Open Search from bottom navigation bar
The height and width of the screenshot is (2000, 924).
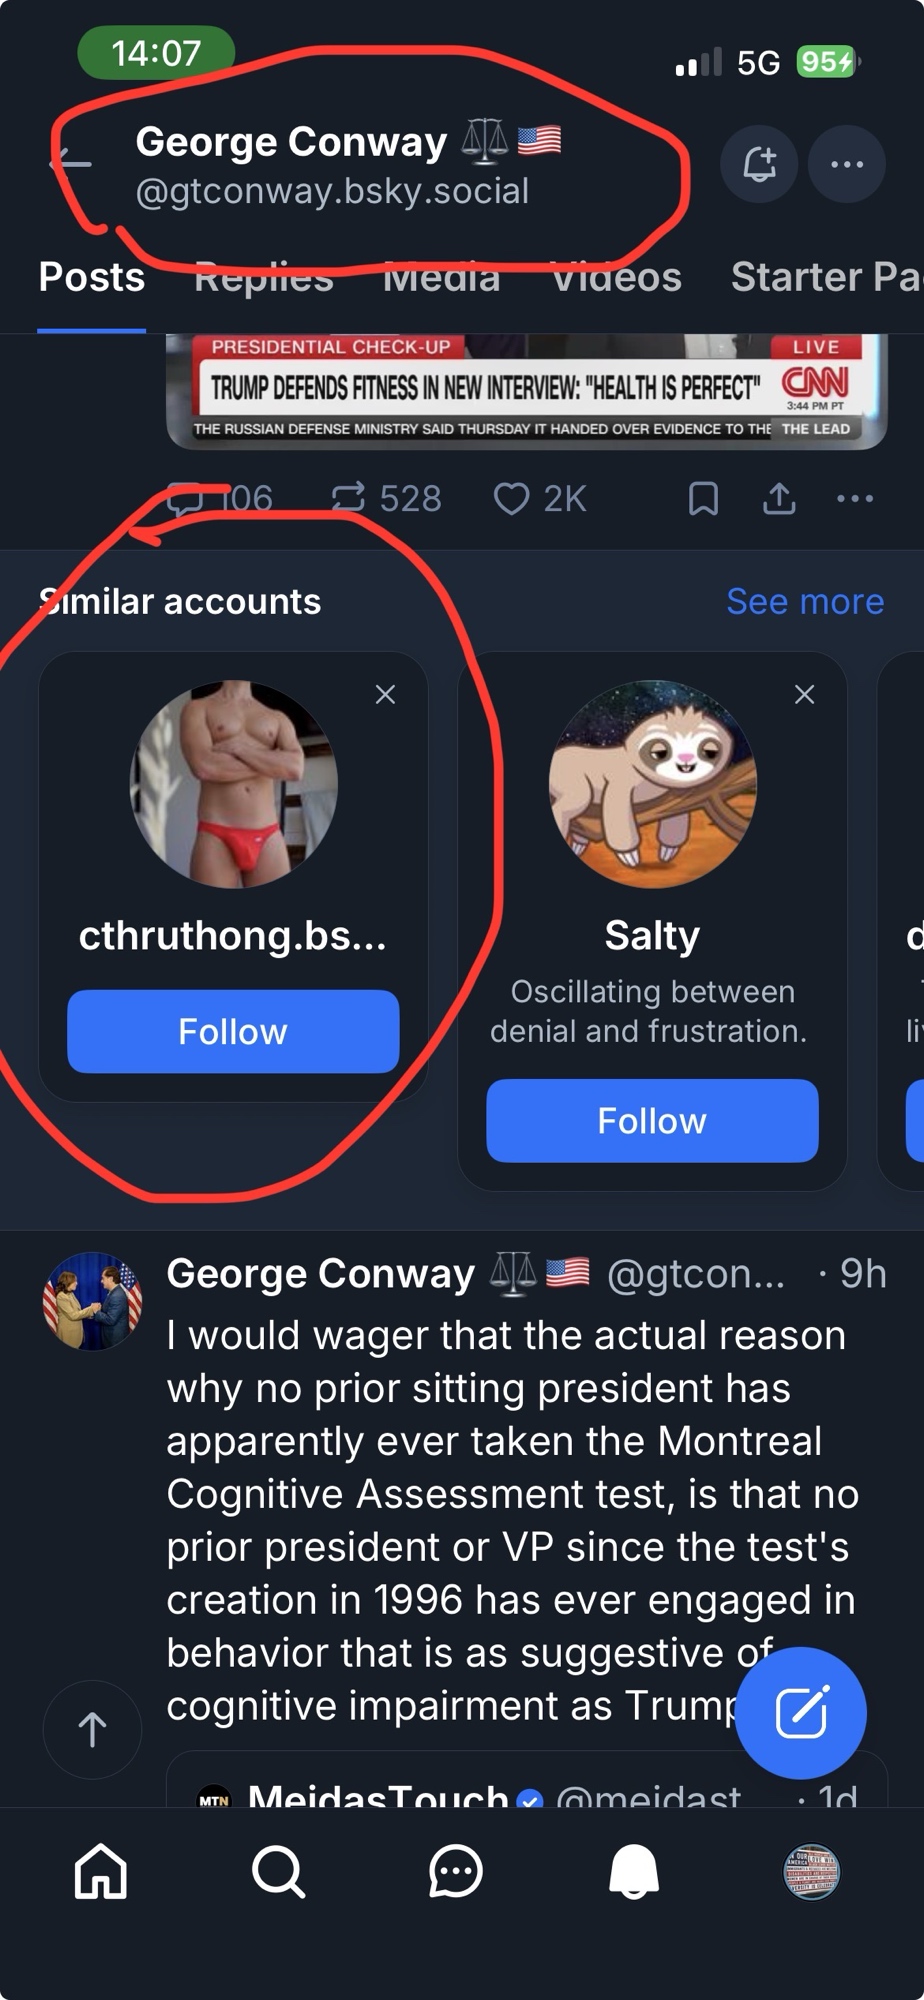(x=278, y=1871)
